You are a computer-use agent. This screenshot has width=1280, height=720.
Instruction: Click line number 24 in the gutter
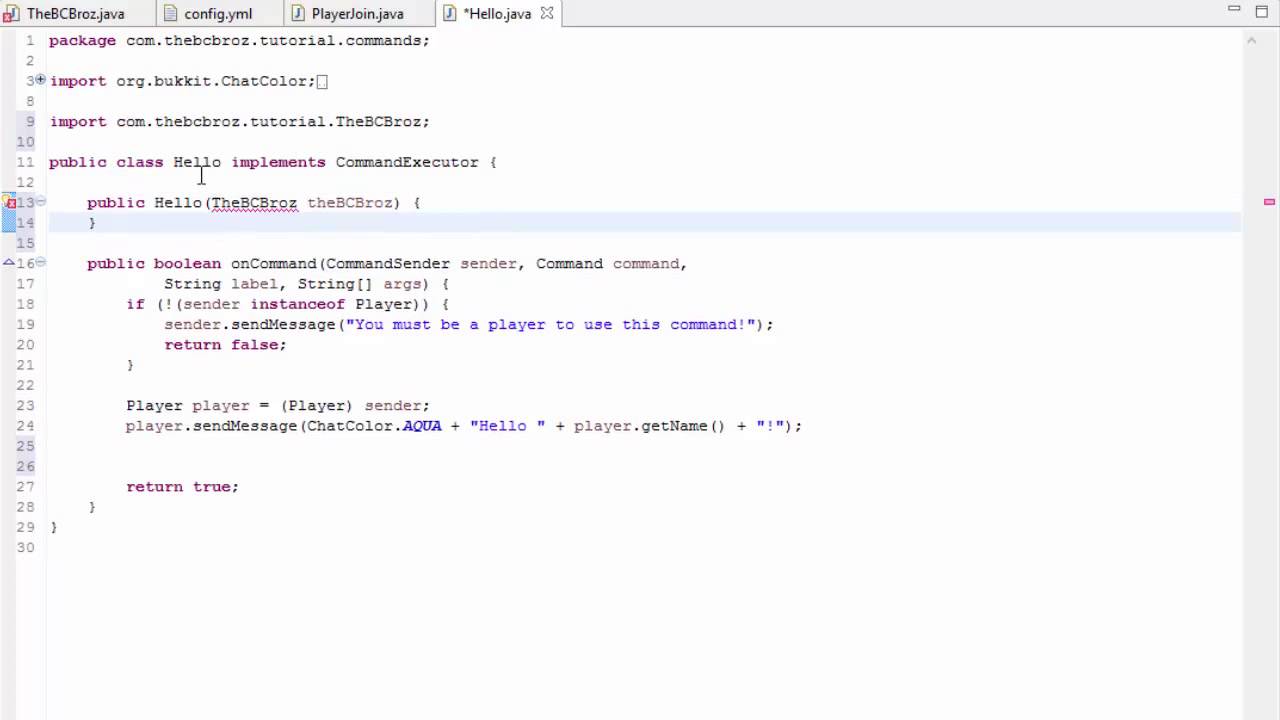[25, 426]
